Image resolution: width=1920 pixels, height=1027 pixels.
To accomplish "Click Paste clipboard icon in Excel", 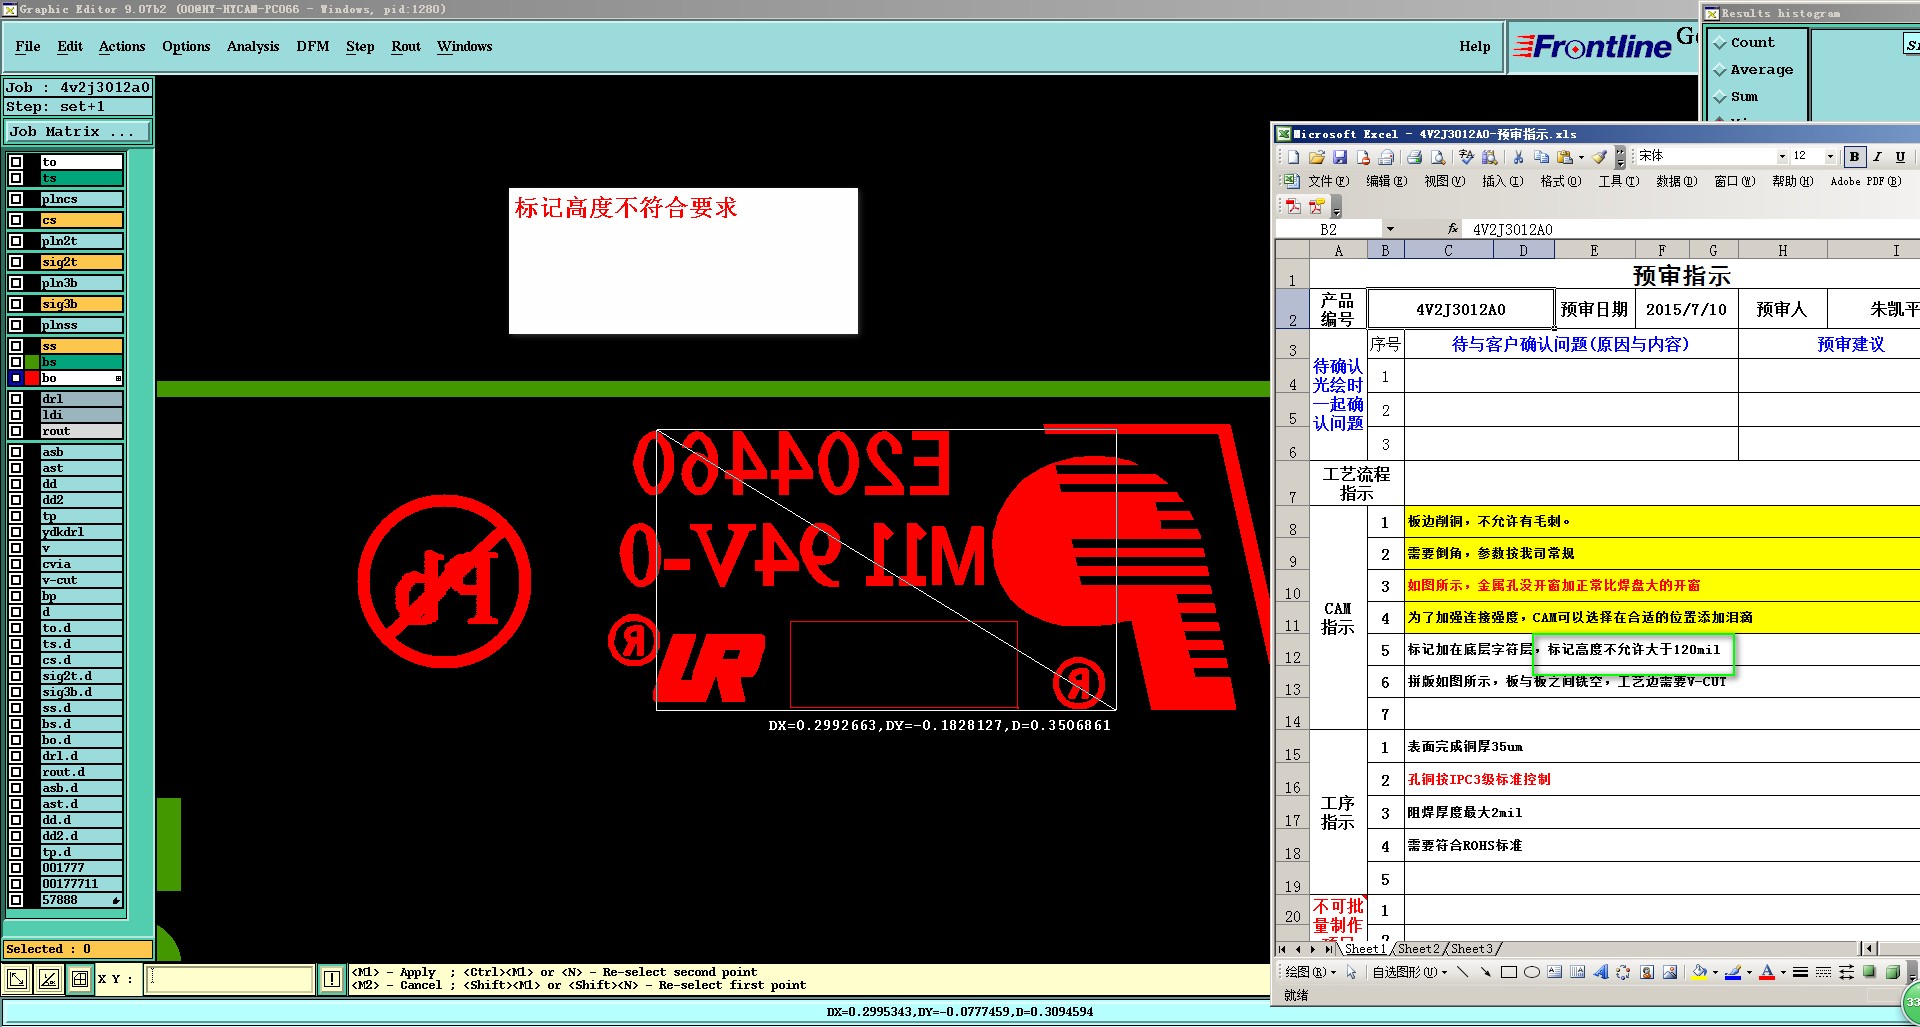I will pyautogui.click(x=1564, y=157).
